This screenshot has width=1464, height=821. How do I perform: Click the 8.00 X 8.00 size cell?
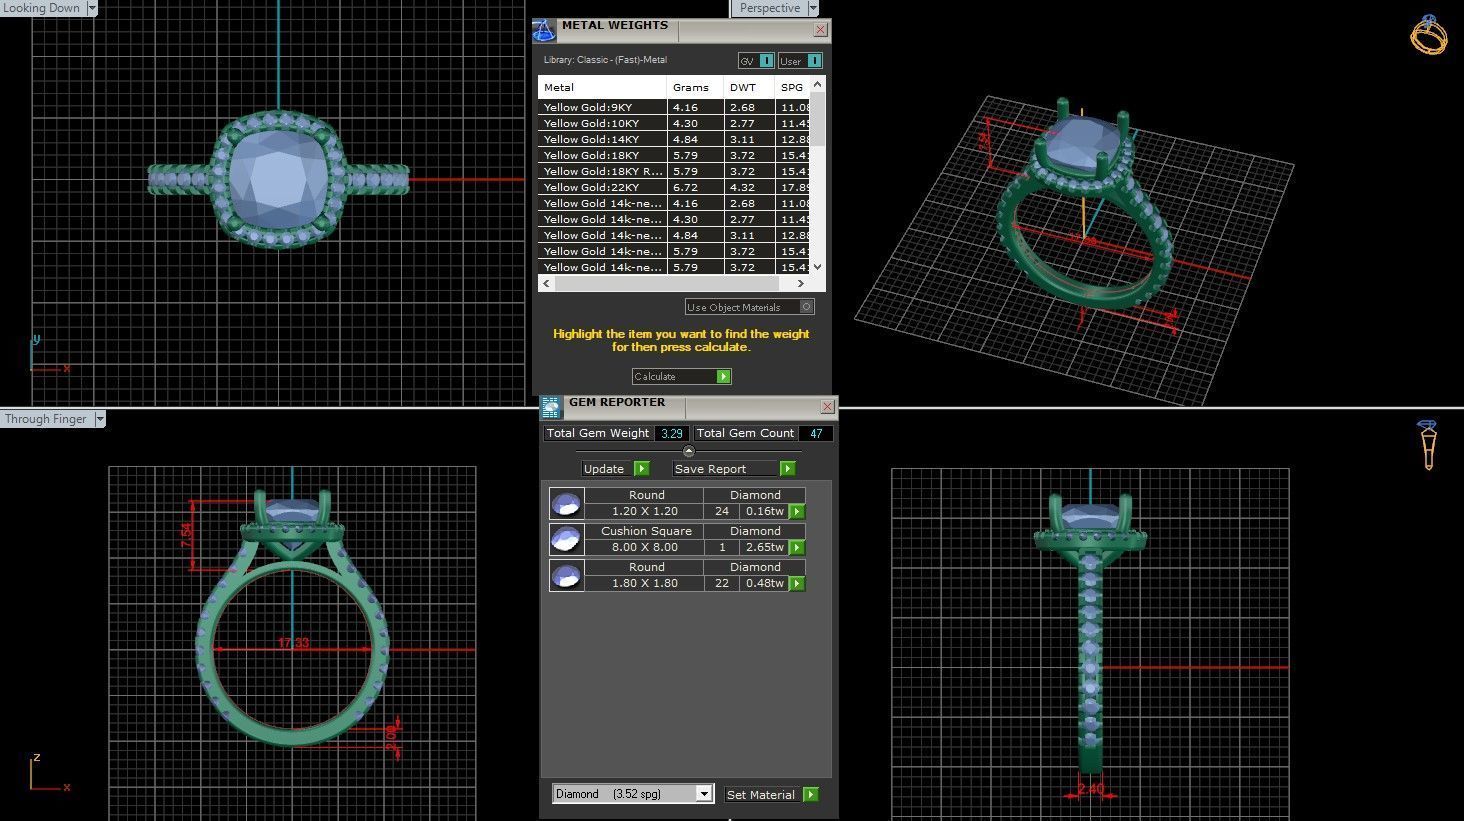(x=645, y=547)
